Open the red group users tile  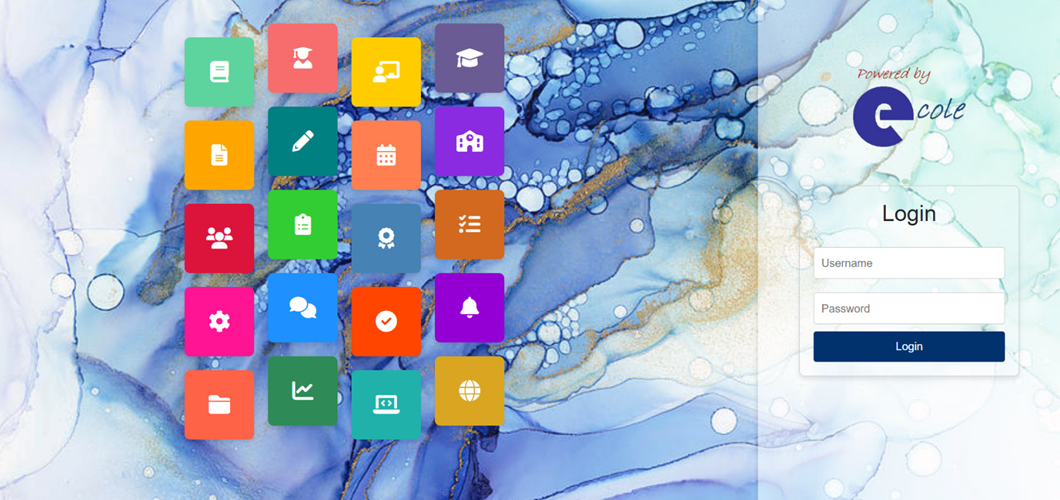pyautogui.click(x=219, y=238)
